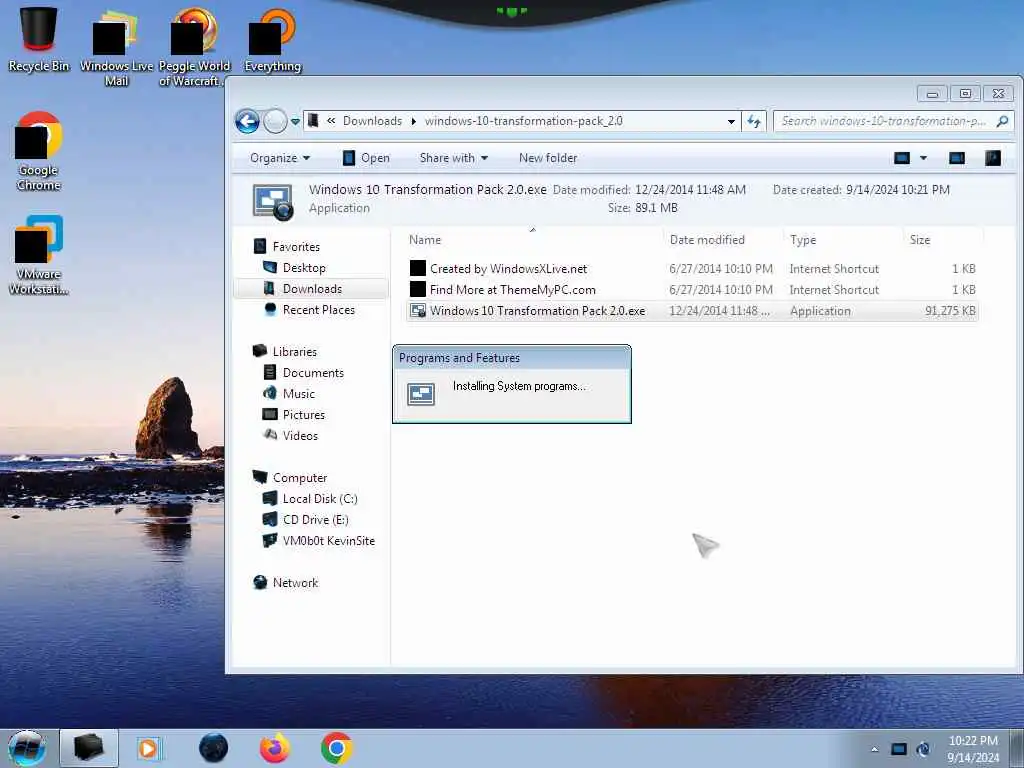Image resolution: width=1024 pixels, height=768 pixels.
Task: Open the recent pages dropdown arrow
Action: click(295, 121)
